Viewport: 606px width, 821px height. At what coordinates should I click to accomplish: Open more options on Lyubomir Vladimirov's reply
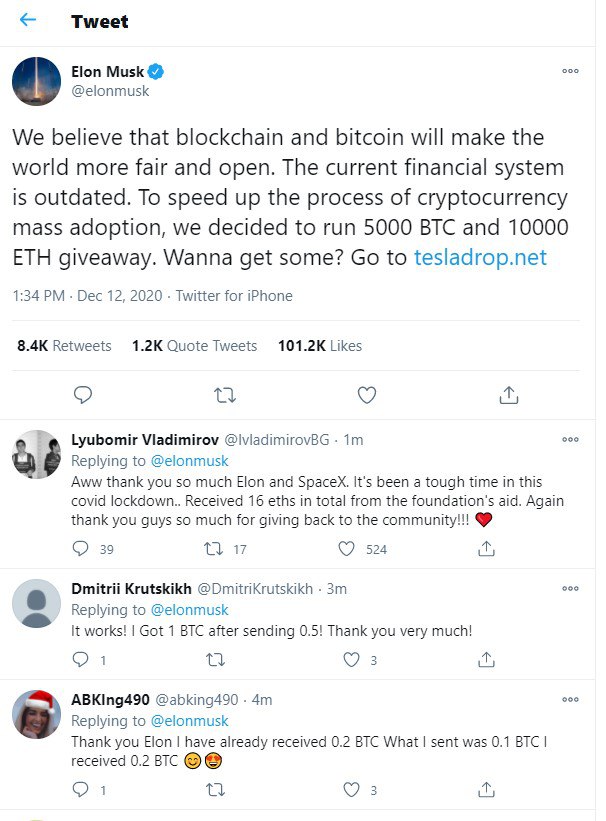point(570,439)
